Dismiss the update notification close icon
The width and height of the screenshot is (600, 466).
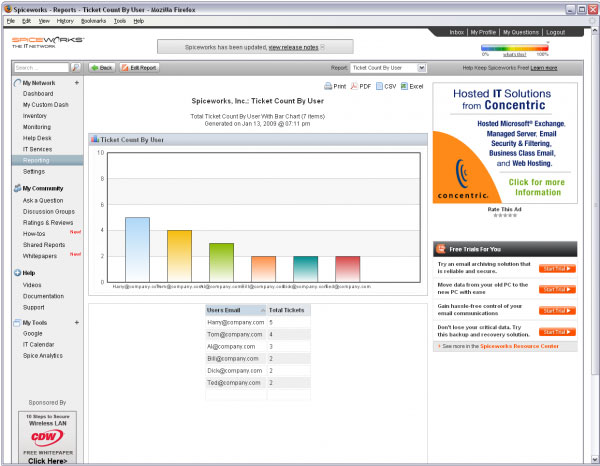coord(323,47)
